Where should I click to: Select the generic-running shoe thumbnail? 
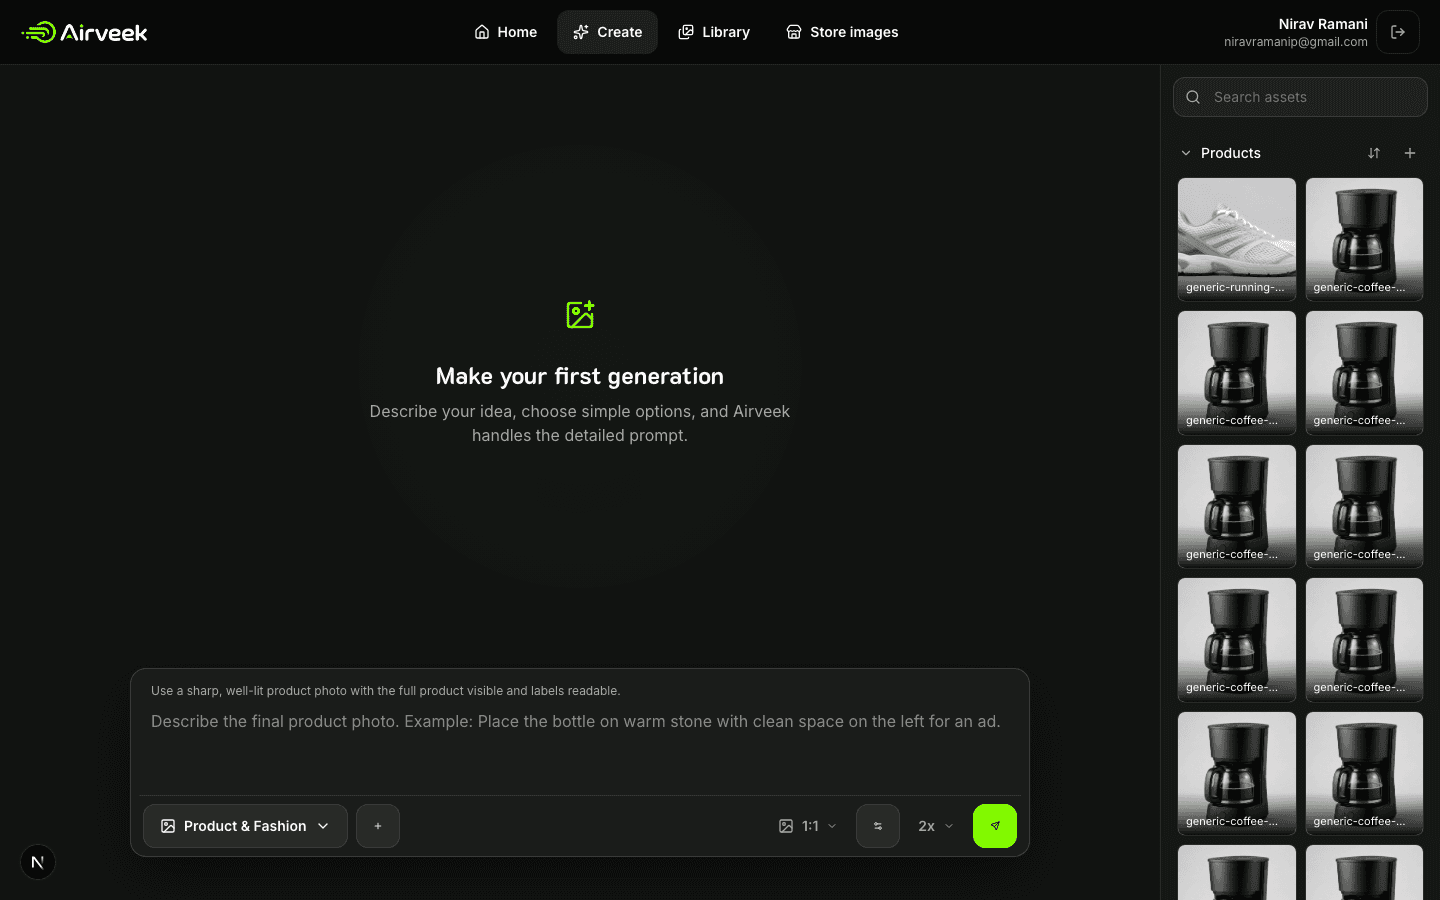[x=1237, y=239]
